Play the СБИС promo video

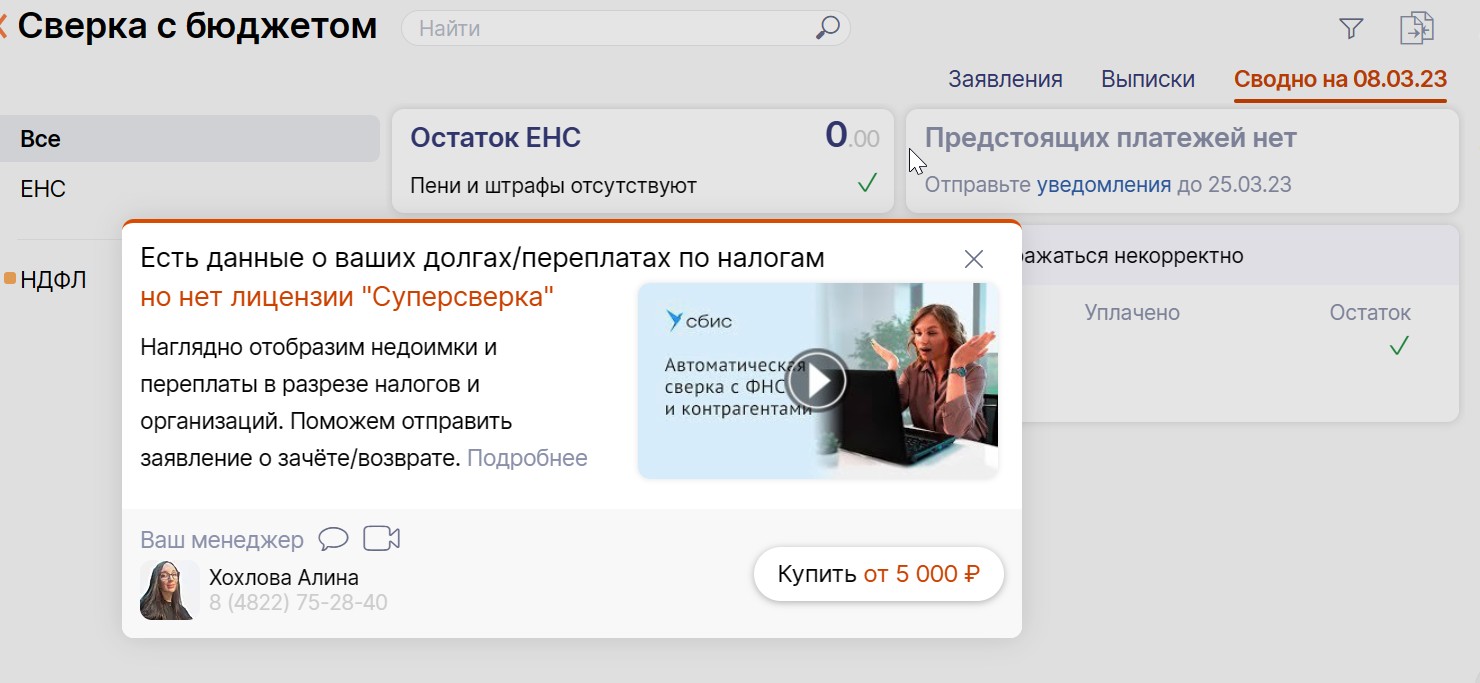tap(816, 381)
